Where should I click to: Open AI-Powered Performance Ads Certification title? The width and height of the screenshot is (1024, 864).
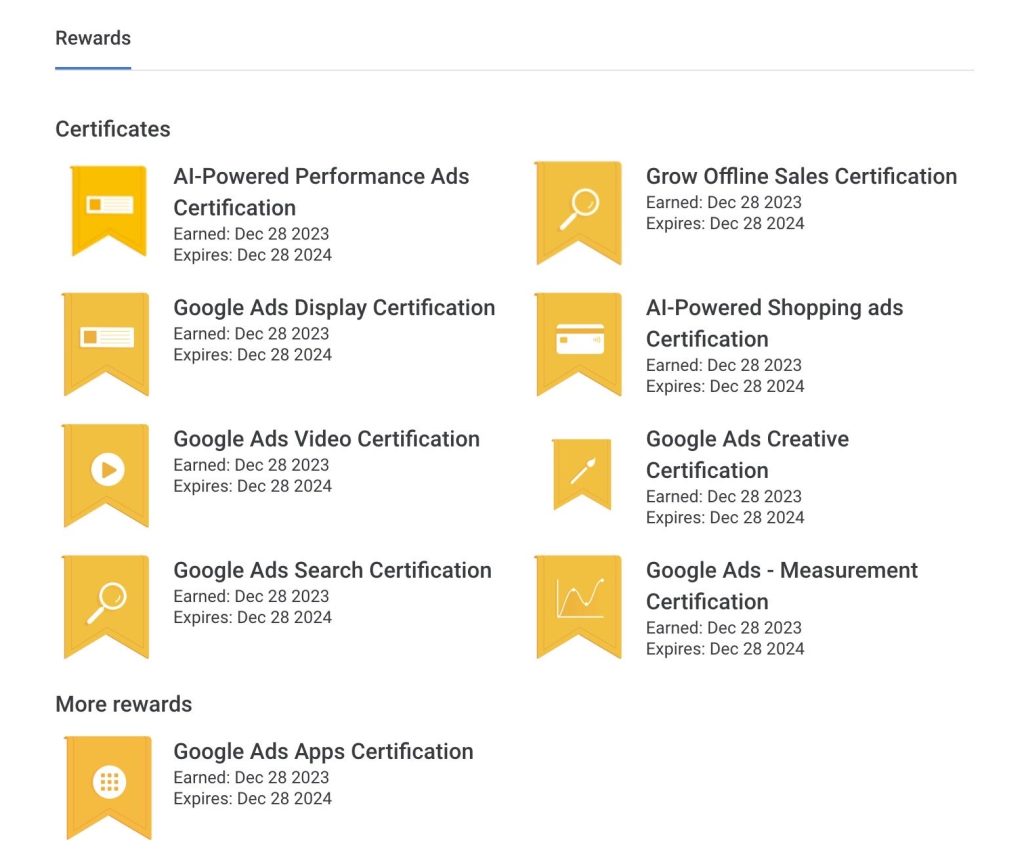[321, 192]
